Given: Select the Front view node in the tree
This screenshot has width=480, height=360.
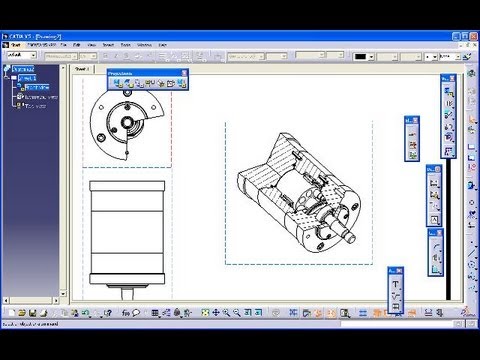Looking at the screenshot, I should (x=37, y=87).
